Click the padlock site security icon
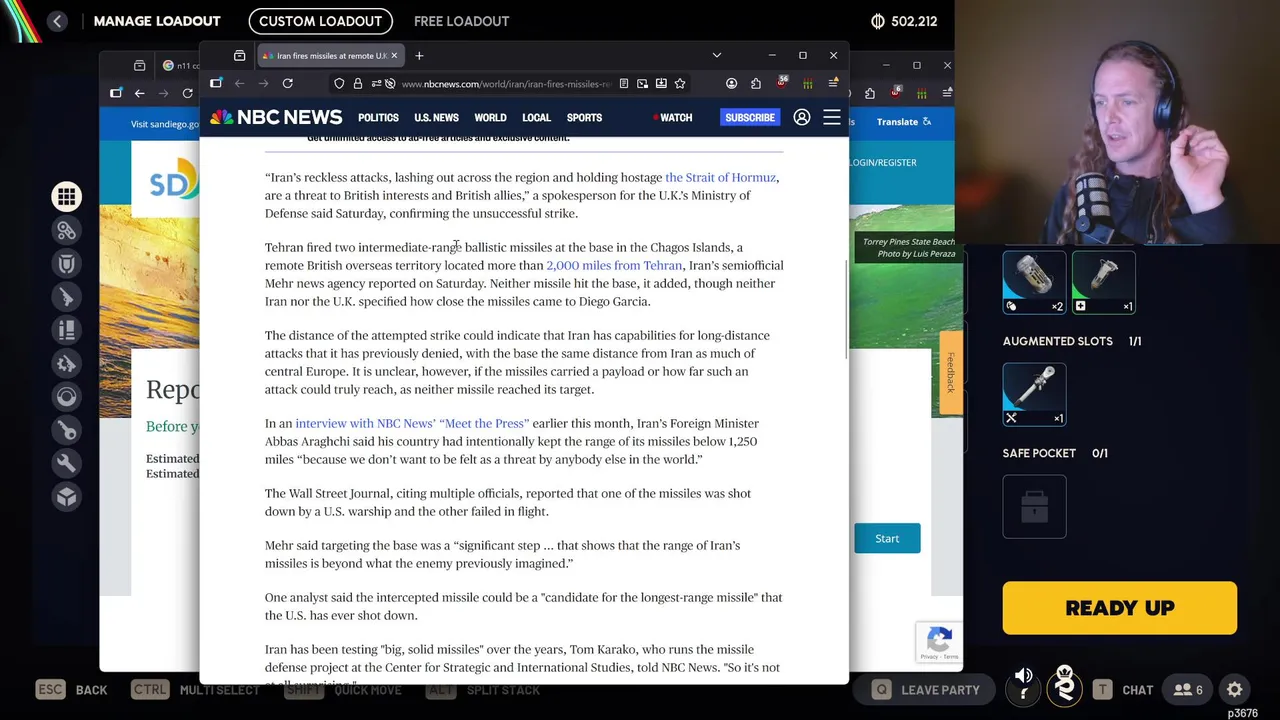Viewport: 1280px width, 720px height. [x=356, y=84]
